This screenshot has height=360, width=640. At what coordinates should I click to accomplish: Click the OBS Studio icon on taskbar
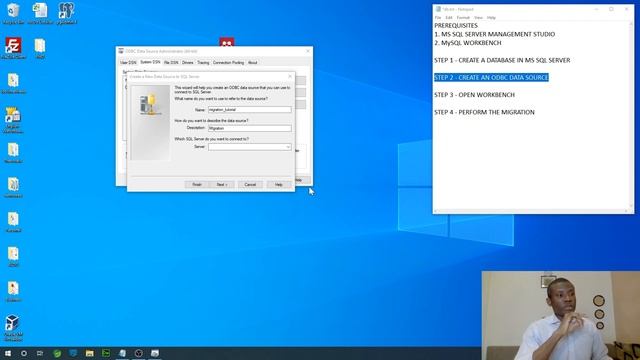[139, 353]
